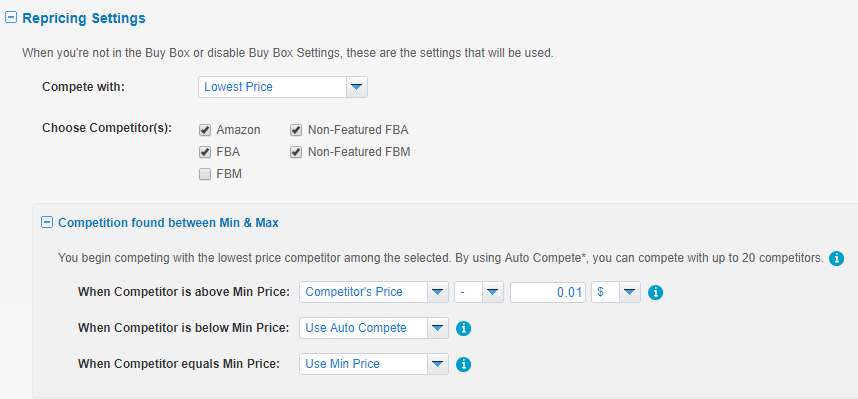Click info icon beside the $ currency dropdown

655,293
